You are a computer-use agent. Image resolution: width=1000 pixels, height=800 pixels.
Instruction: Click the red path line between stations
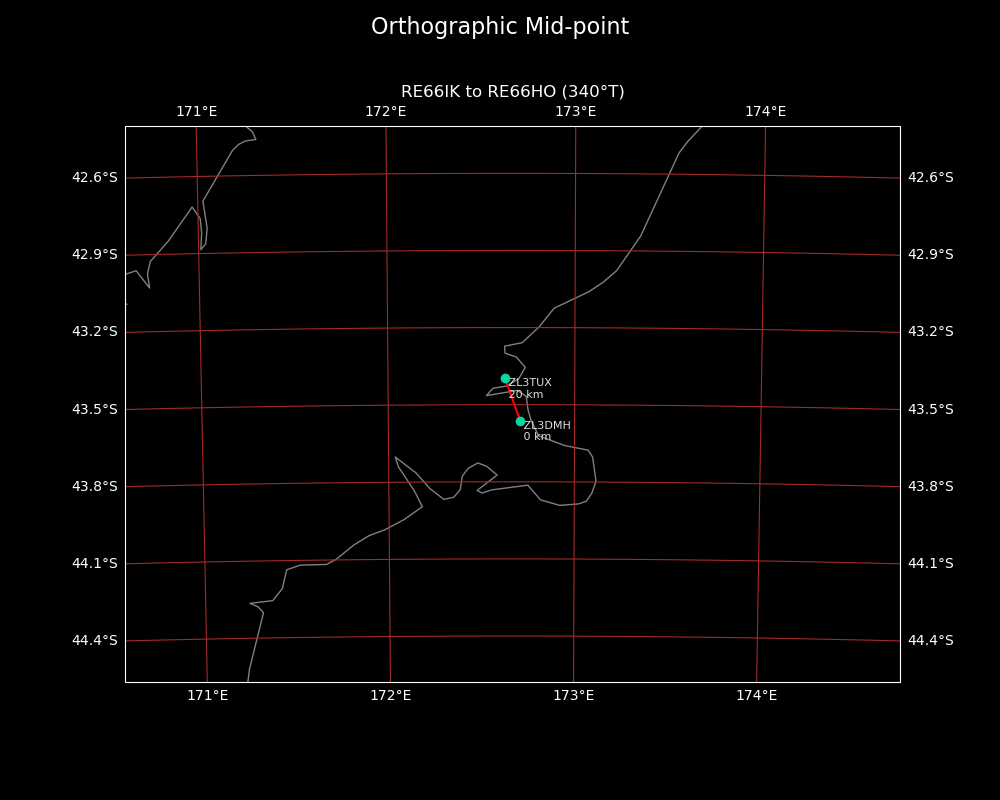pyautogui.click(x=513, y=400)
